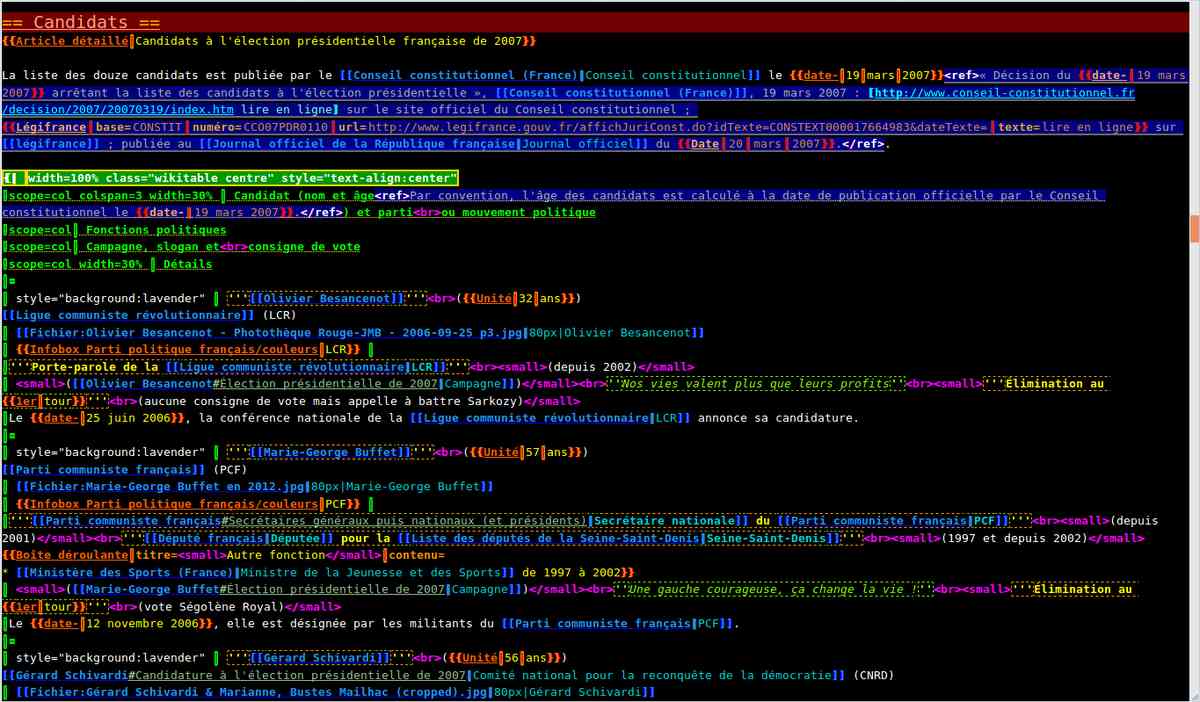The height and width of the screenshot is (702, 1200).
Task: Click the 'Fonctions politiques' column header
Action: point(156,230)
